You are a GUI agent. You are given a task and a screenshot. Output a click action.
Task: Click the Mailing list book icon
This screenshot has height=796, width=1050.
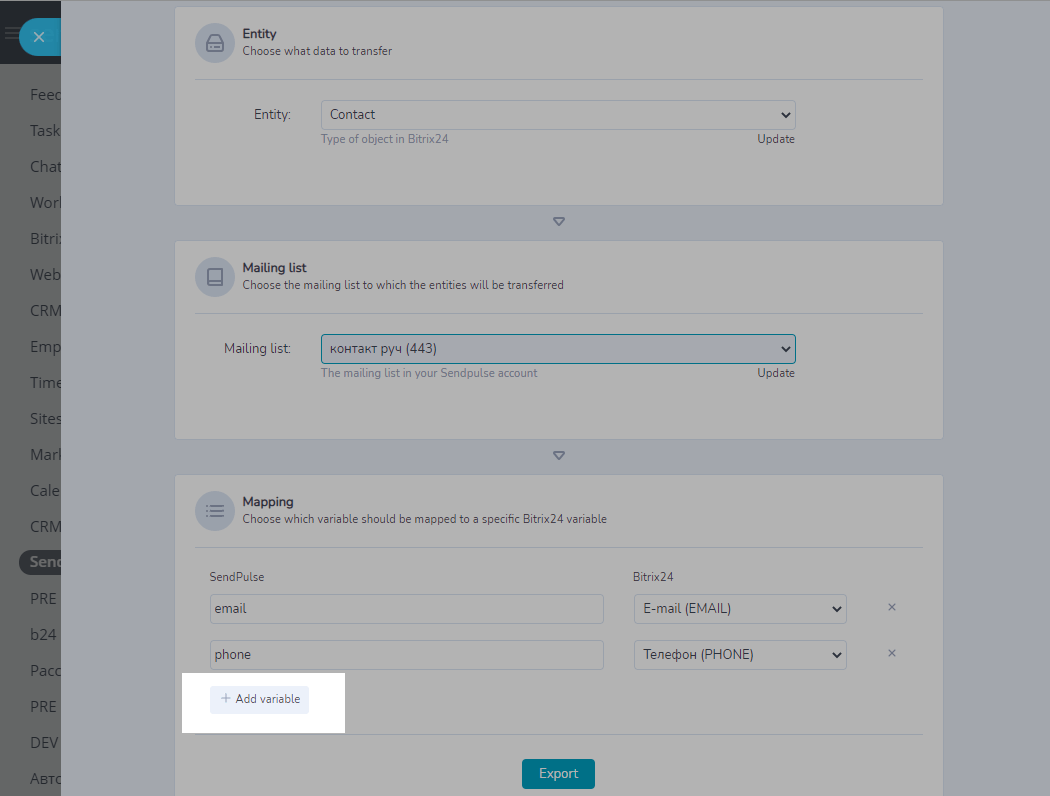tap(214, 277)
